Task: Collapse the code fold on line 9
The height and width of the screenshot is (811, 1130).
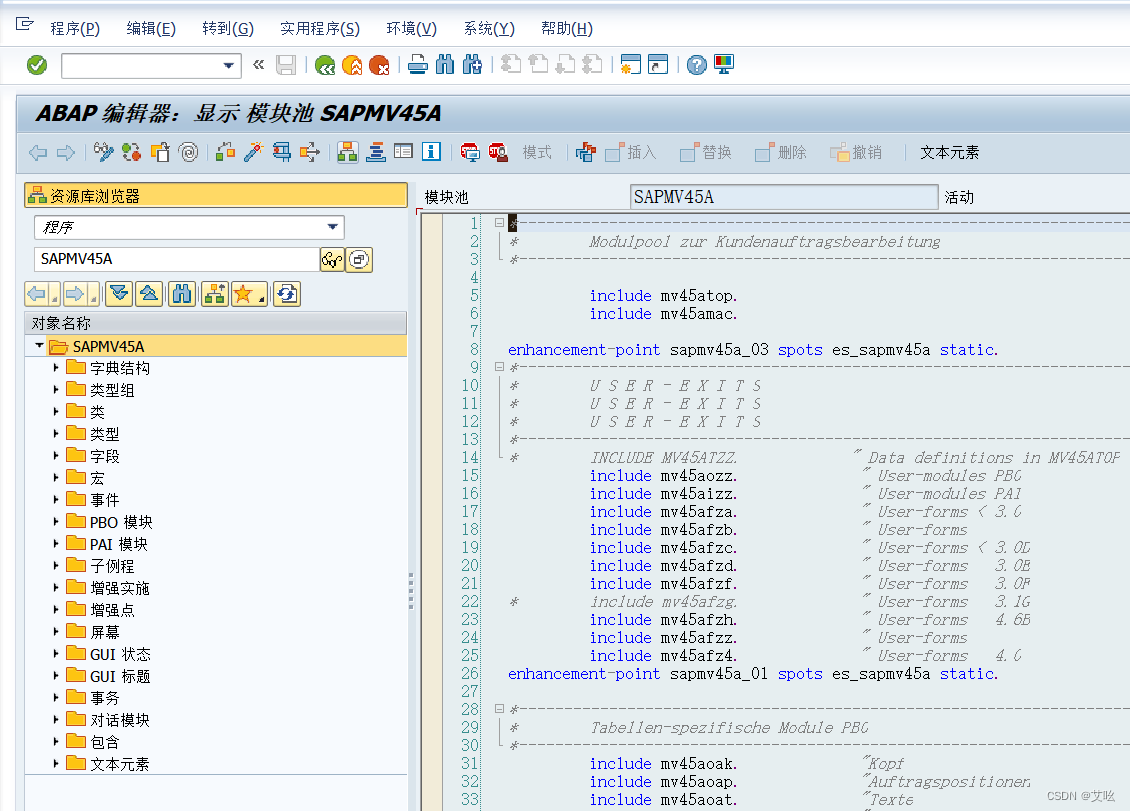Action: click(x=499, y=367)
